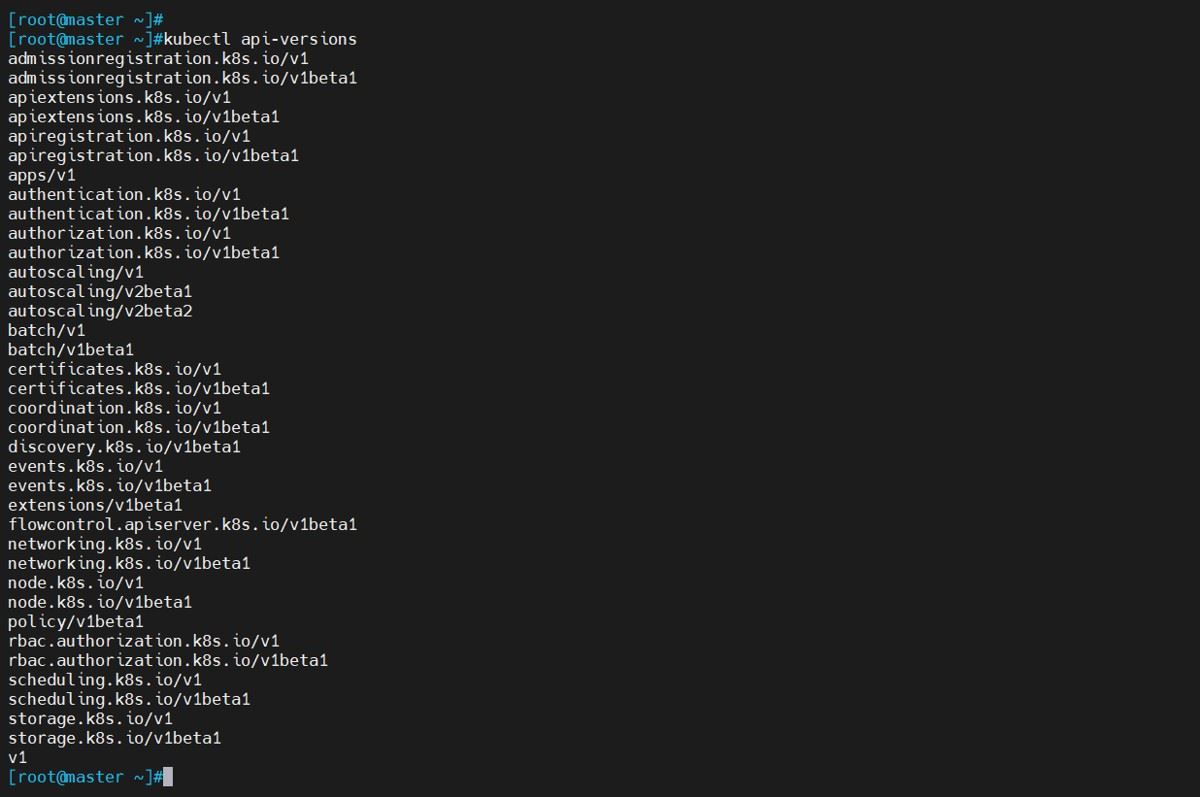Click the node.k8s.io/v1 line
The width and height of the screenshot is (1200, 797).
pos(75,582)
